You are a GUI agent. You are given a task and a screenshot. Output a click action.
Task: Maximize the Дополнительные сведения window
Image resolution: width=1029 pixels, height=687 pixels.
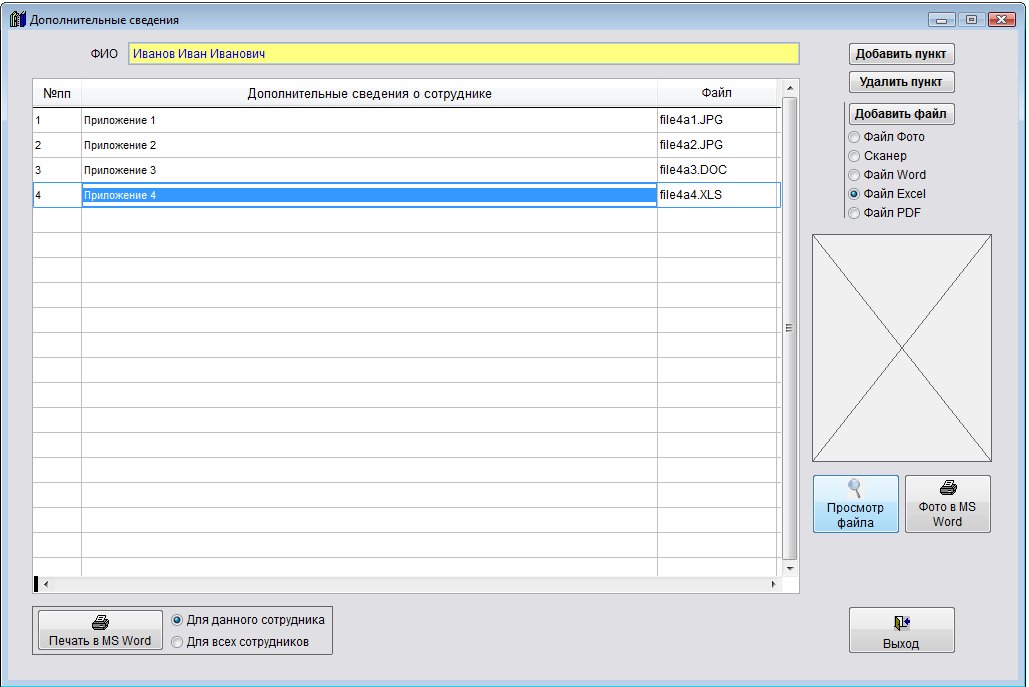pos(971,20)
